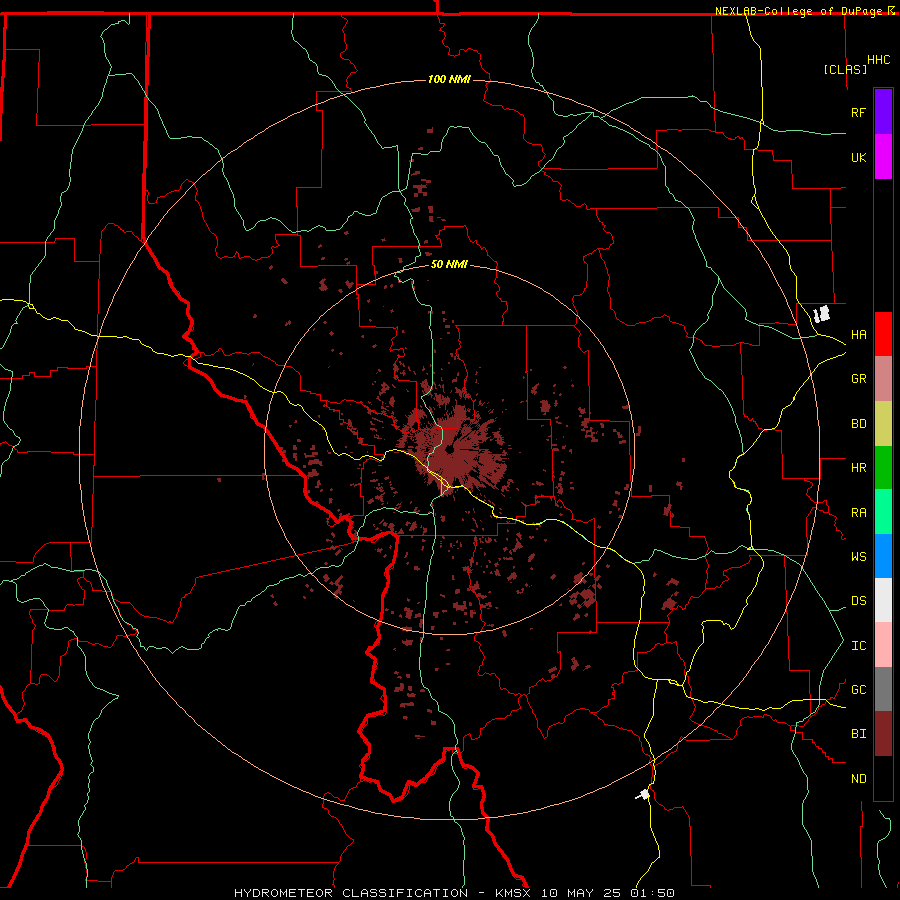This screenshot has height=900, width=900.
Task: Click the RA legend label
Action: [859, 512]
